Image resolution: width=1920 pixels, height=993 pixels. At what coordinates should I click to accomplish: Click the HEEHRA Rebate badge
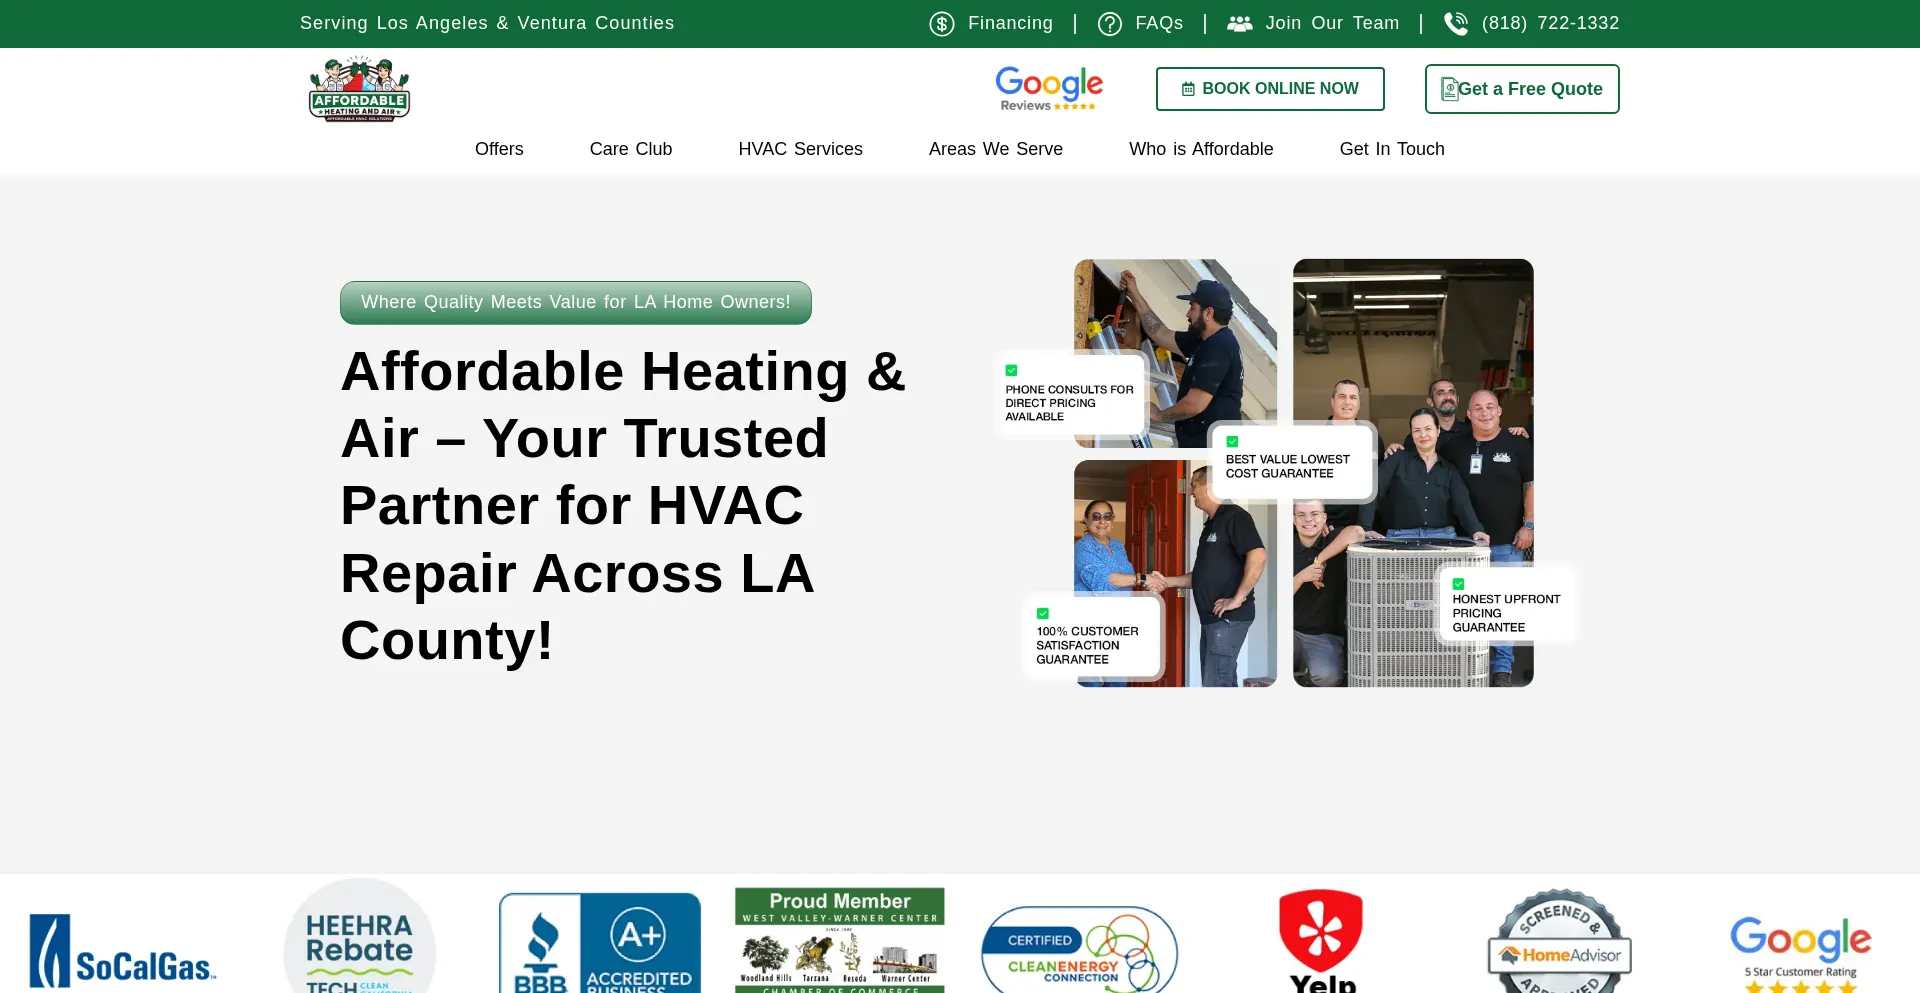tap(359, 937)
